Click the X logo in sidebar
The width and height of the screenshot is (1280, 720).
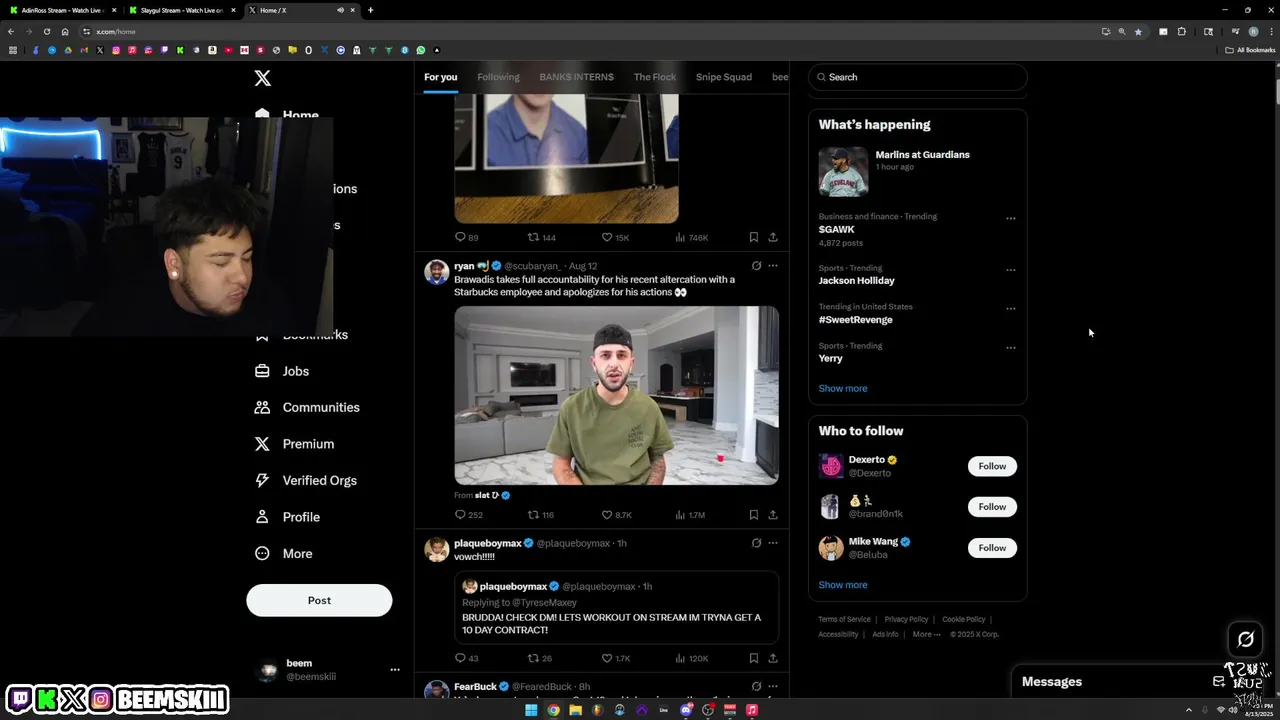[x=262, y=78]
